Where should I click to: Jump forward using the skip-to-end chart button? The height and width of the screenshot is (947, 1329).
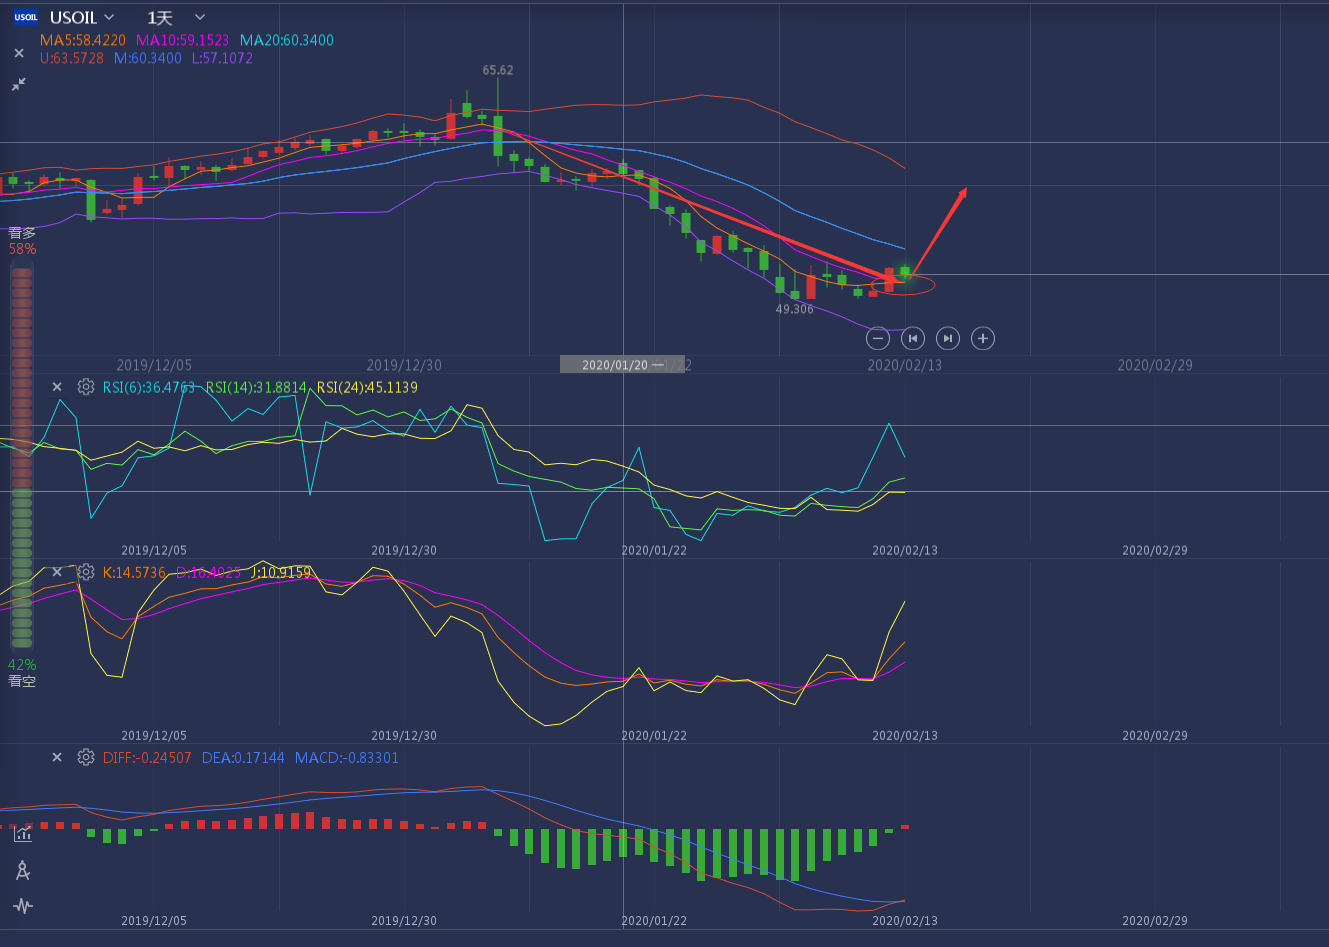[948, 338]
